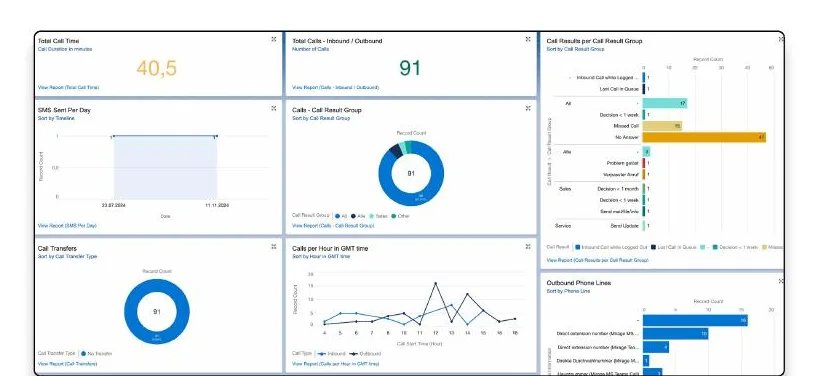The height and width of the screenshot is (376, 817).
Task: Click the Direct extension number bar showing 10
Action: point(675,333)
